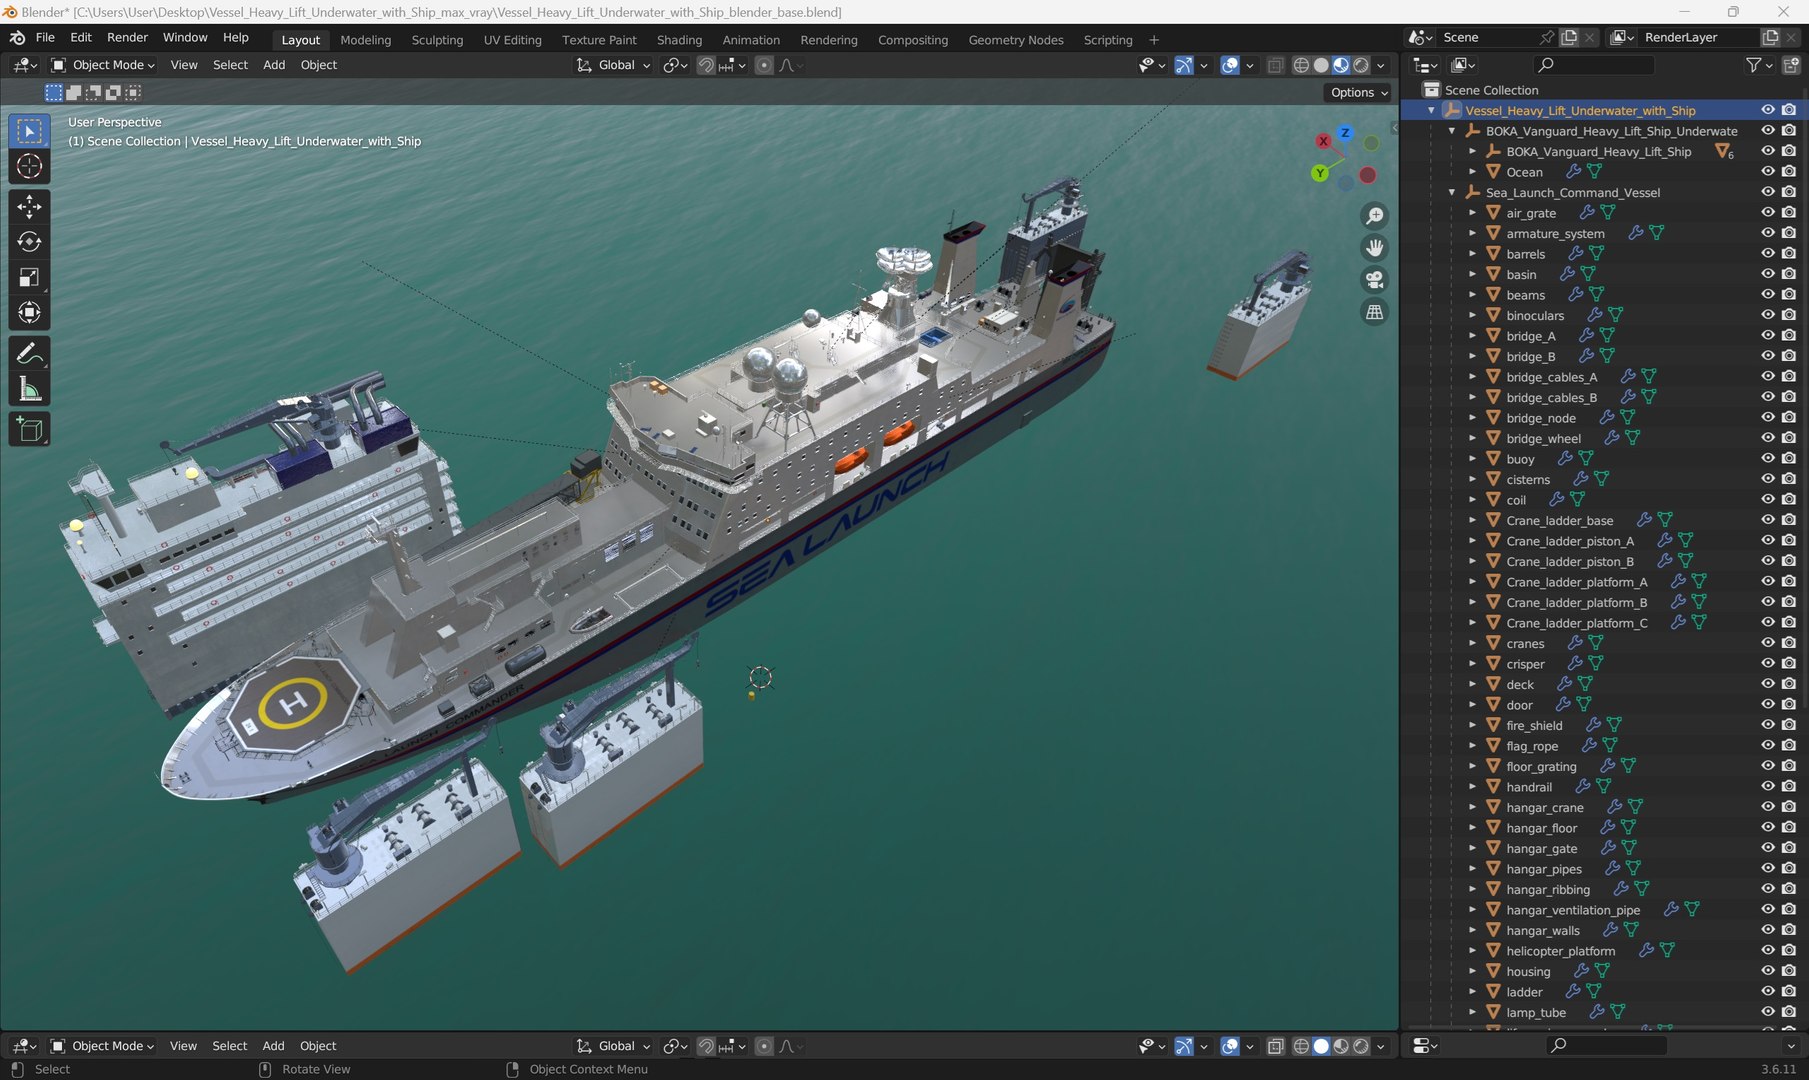Open Object Mode dropdown in top header
The width and height of the screenshot is (1809, 1080).
pos(104,65)
